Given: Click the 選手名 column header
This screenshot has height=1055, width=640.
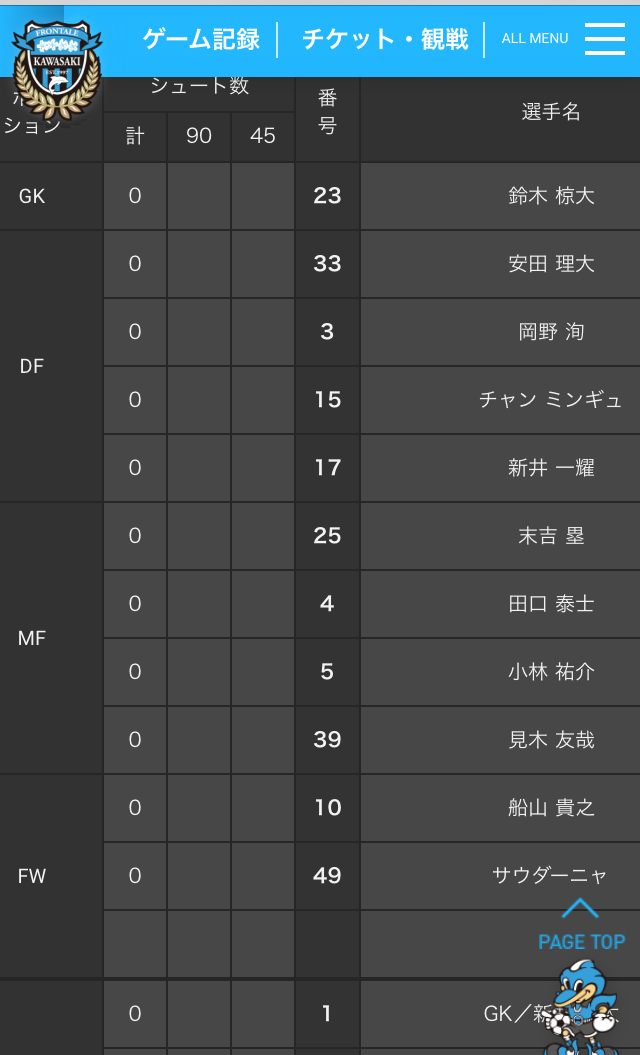Looking at the screenshot, I should point(551,112).
